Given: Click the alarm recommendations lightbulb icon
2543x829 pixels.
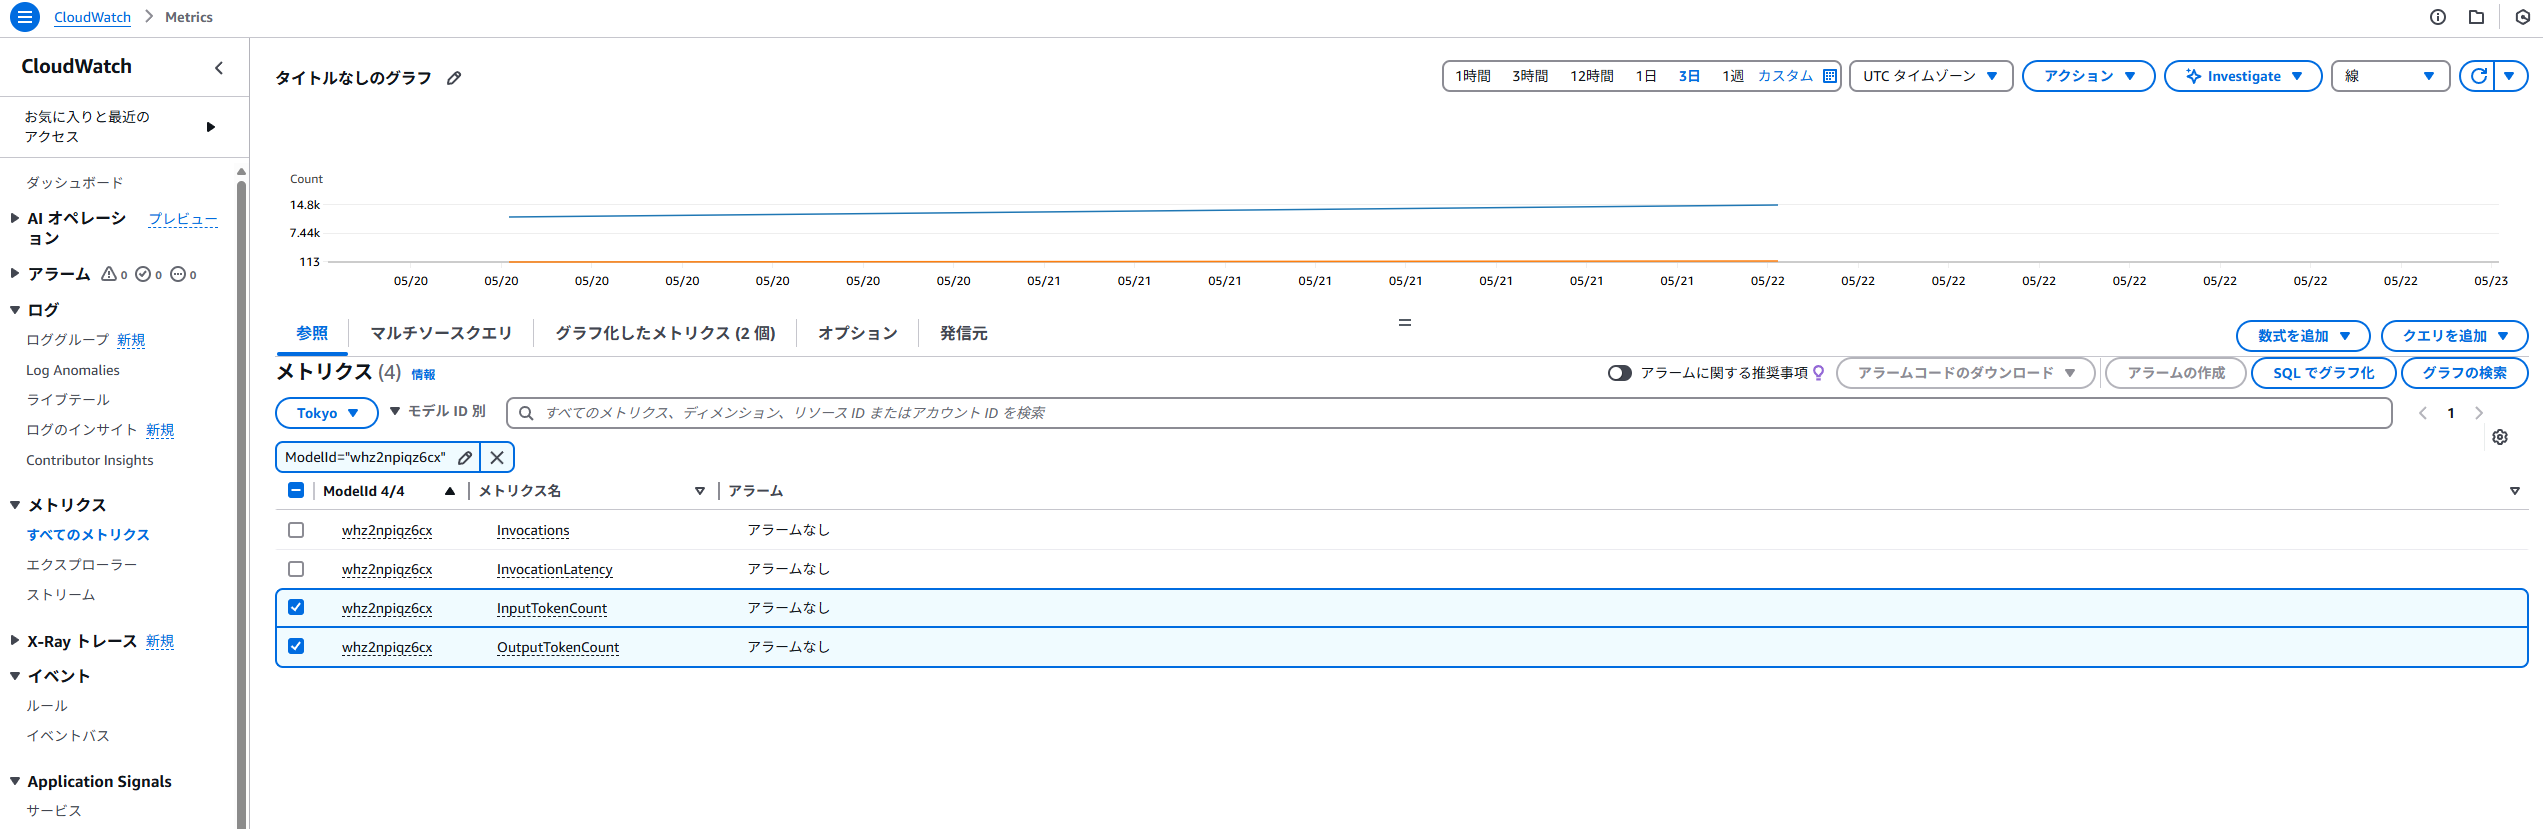Looking at the screenshot, I should [x=1819, y=373].
